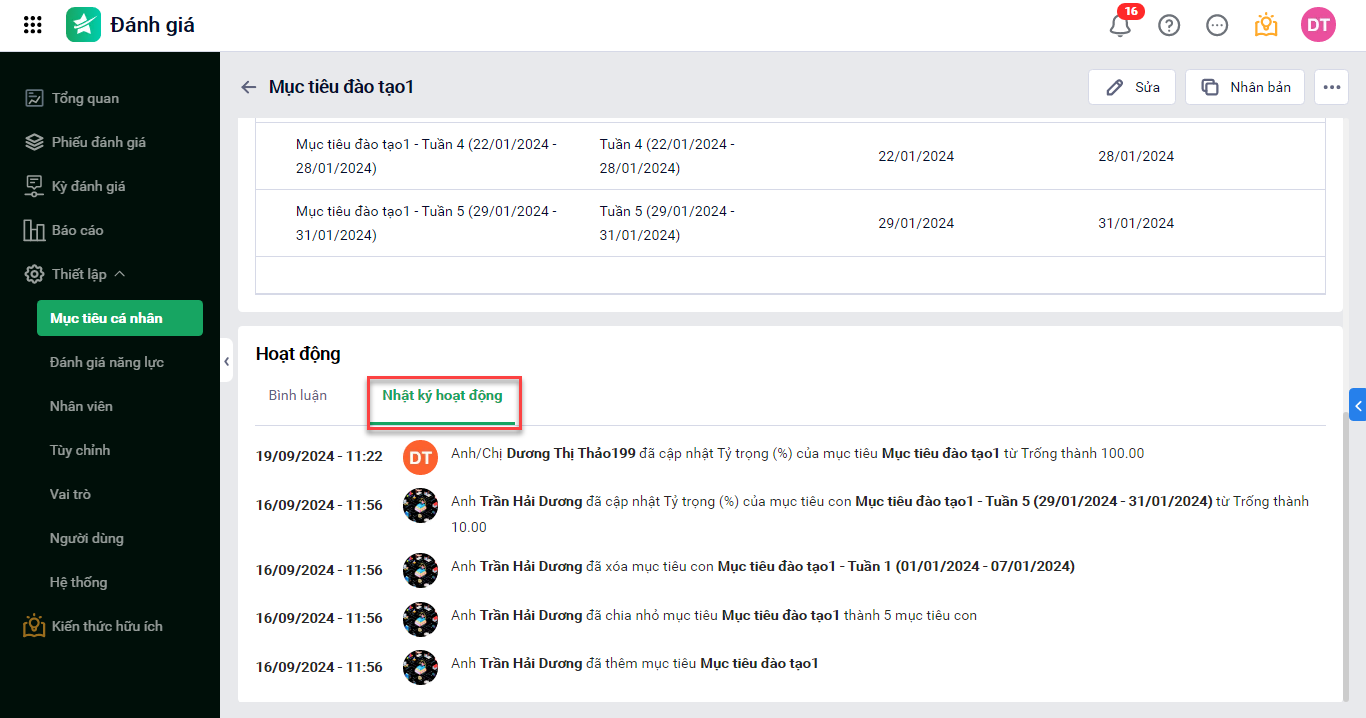Collapse the Thiết lập menu chevron

coord(119,274)
